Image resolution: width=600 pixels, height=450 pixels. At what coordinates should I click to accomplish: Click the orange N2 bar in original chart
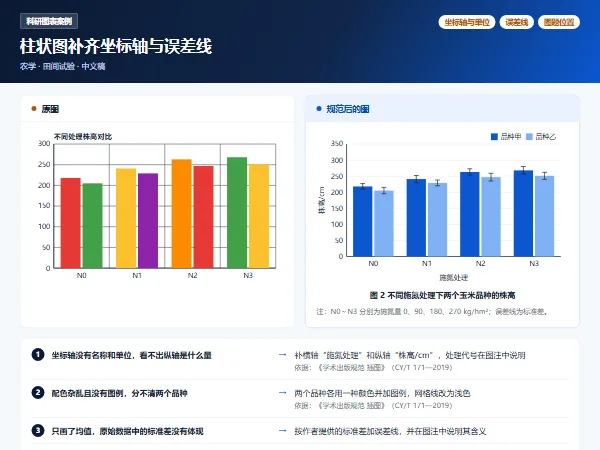pyautogui.click(x=181, y=214)
